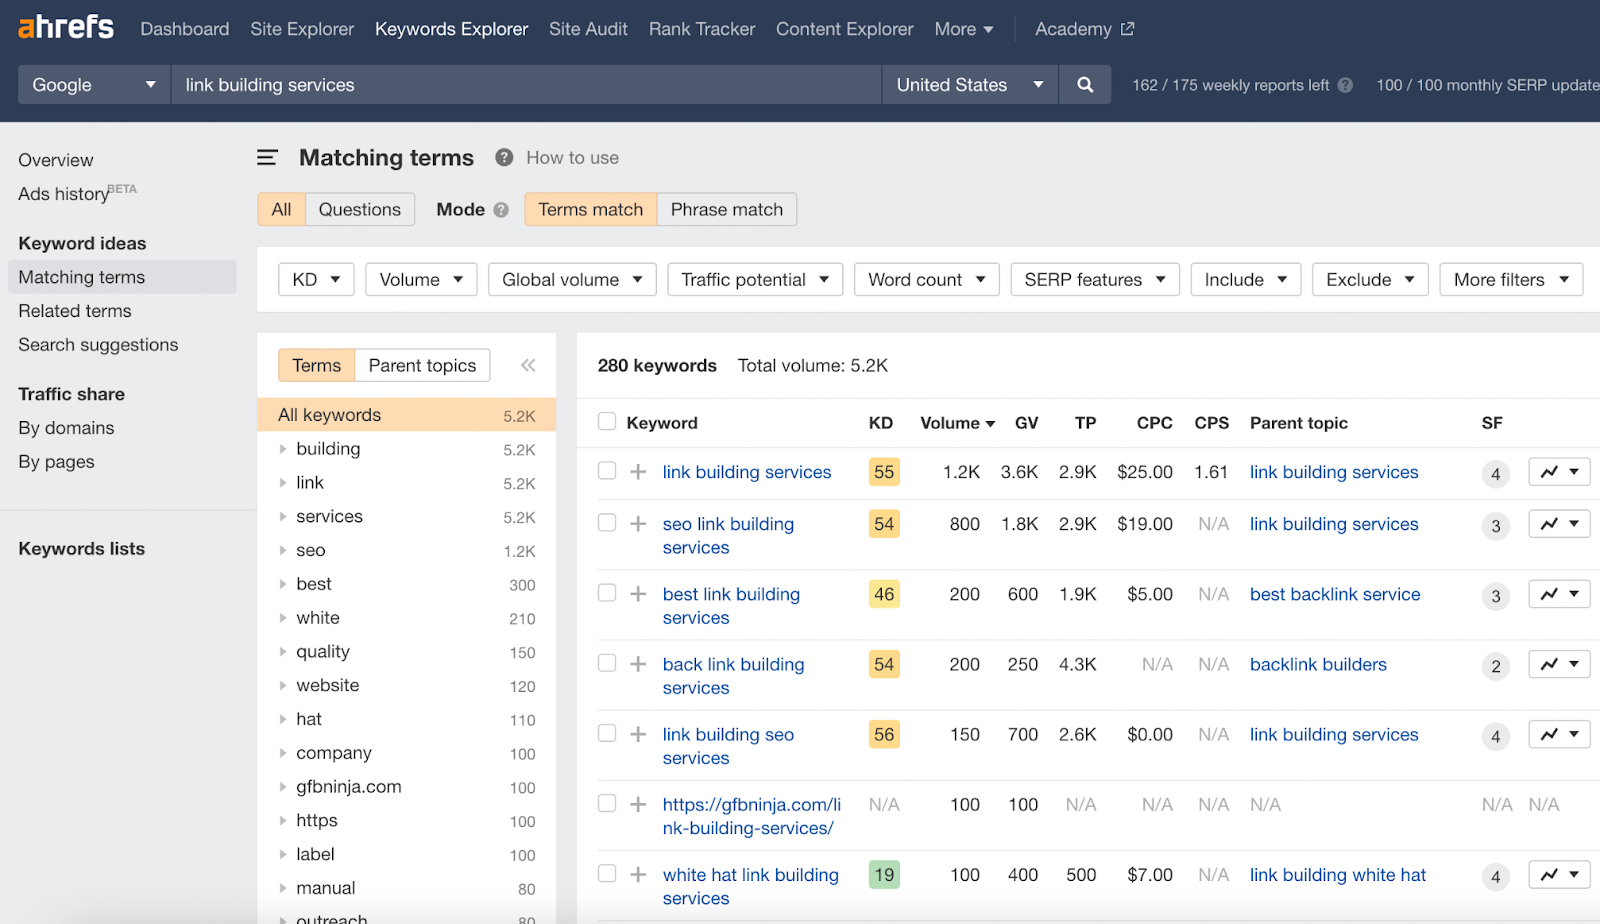Click the magnifier search button
This screenshot has height=924, width=1600.
click(x=1085, y=85)
